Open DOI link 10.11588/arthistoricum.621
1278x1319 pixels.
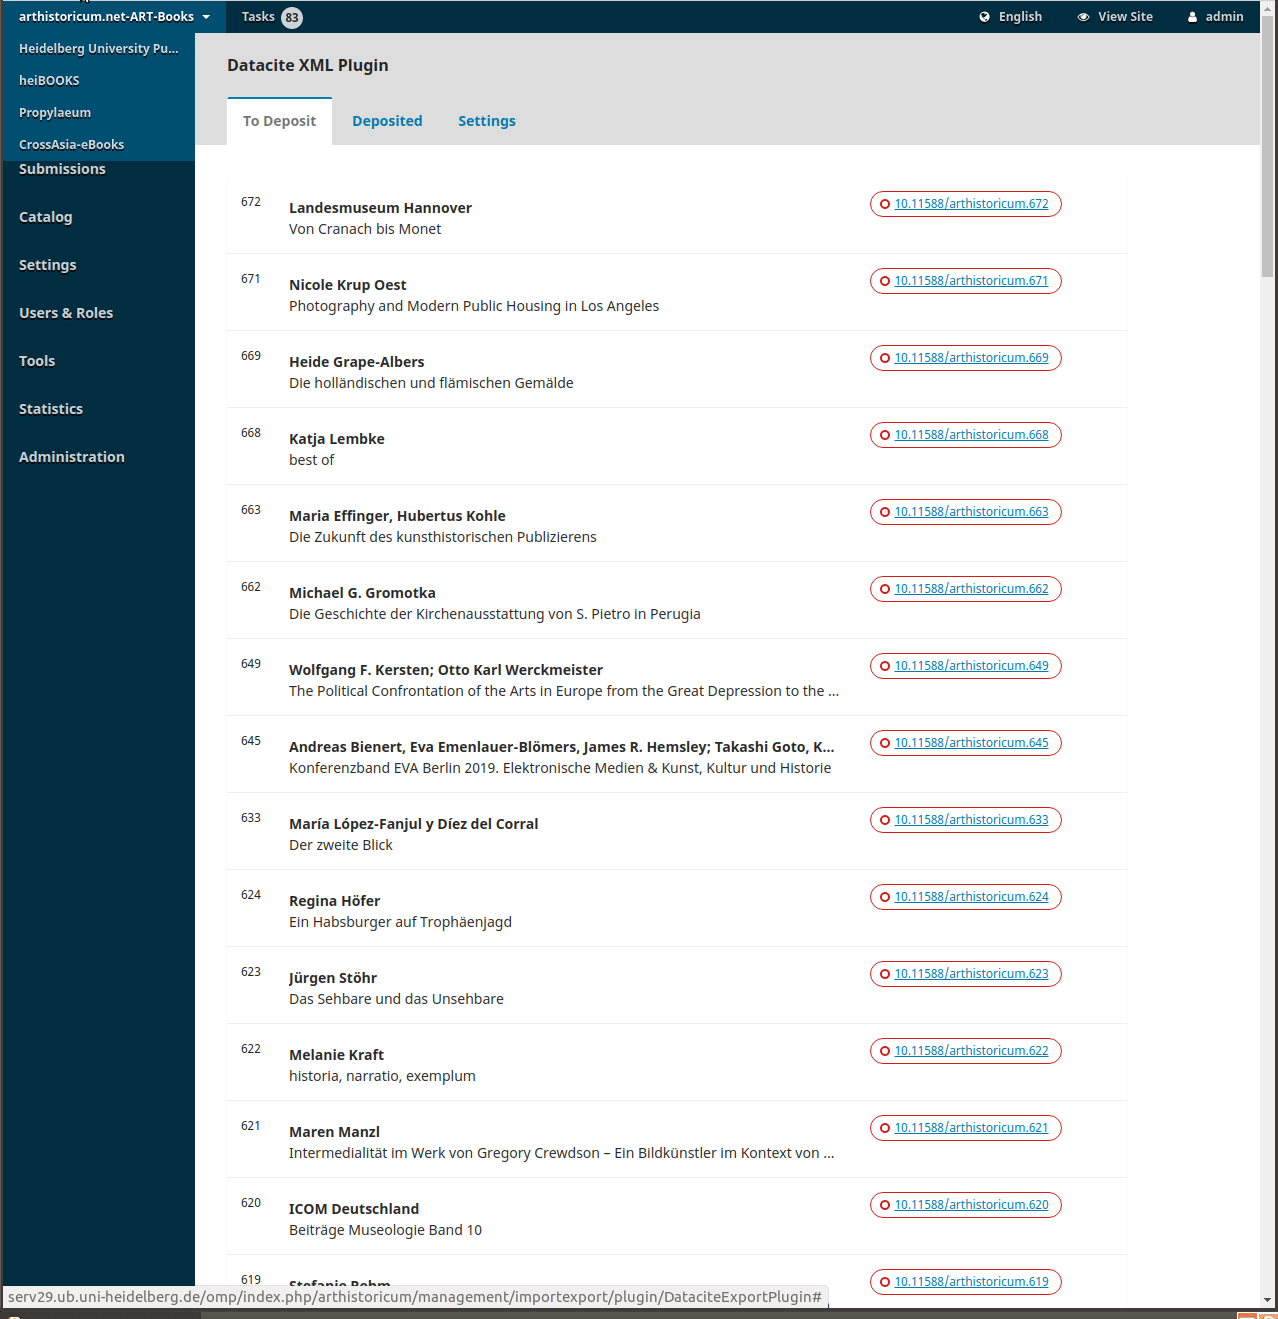(971, 1128)
